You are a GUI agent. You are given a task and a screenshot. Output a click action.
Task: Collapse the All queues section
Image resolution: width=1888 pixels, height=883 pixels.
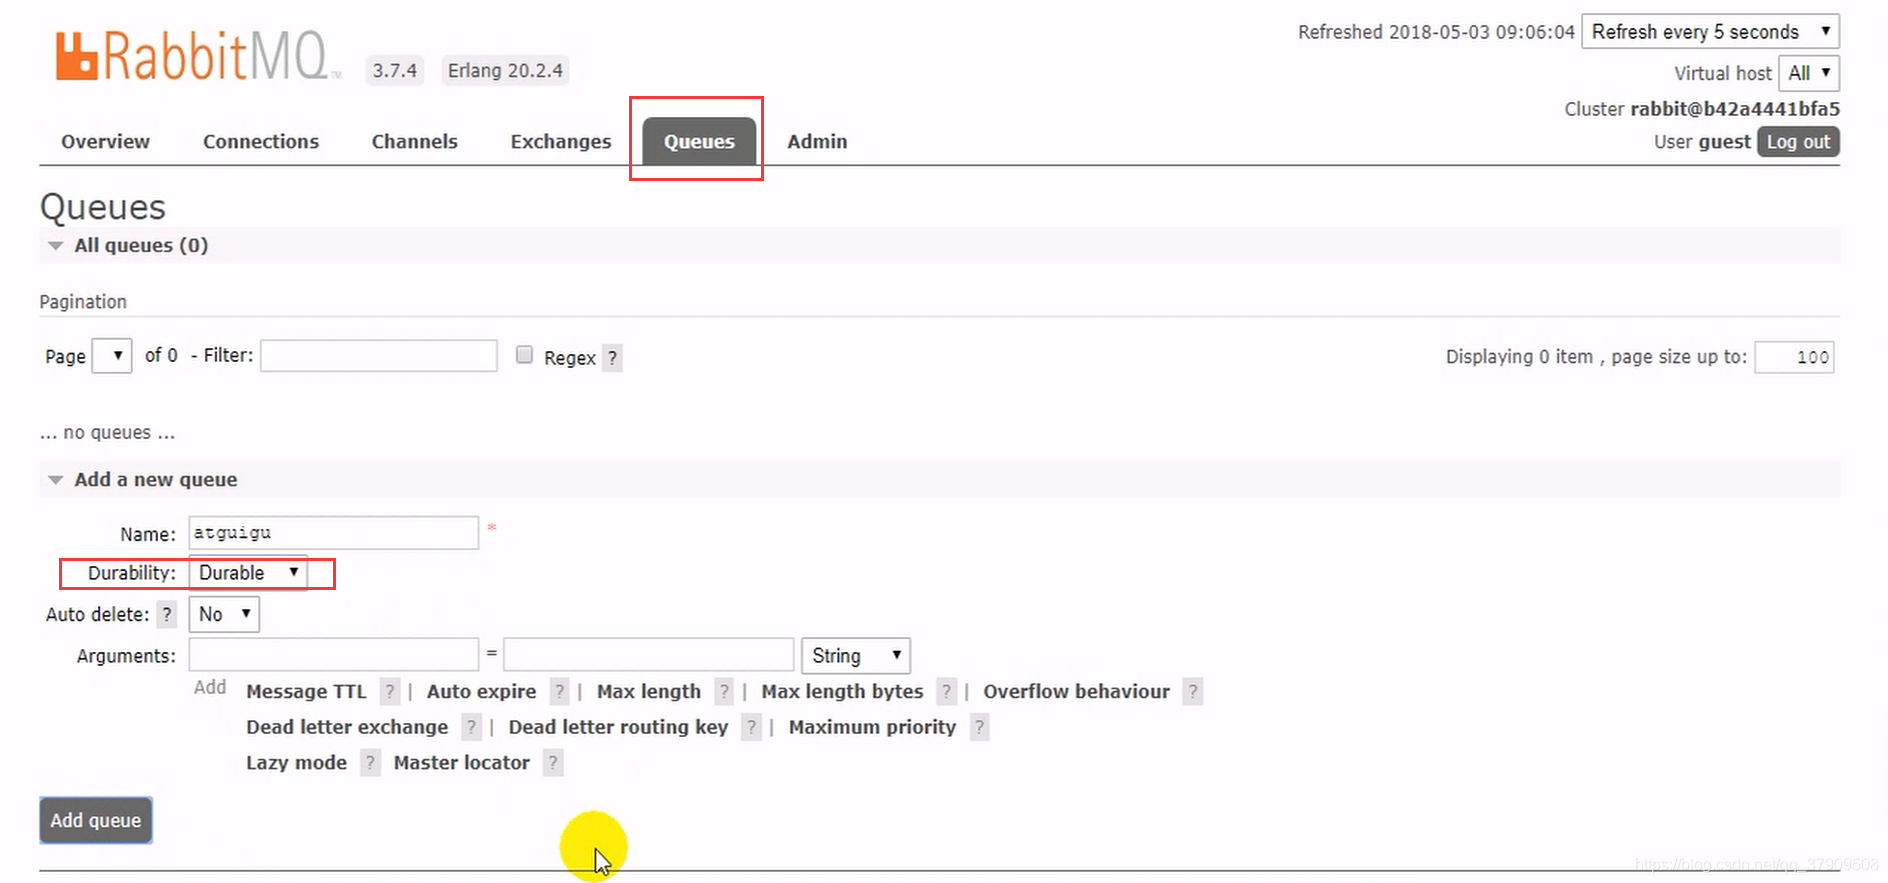[141, 245]
